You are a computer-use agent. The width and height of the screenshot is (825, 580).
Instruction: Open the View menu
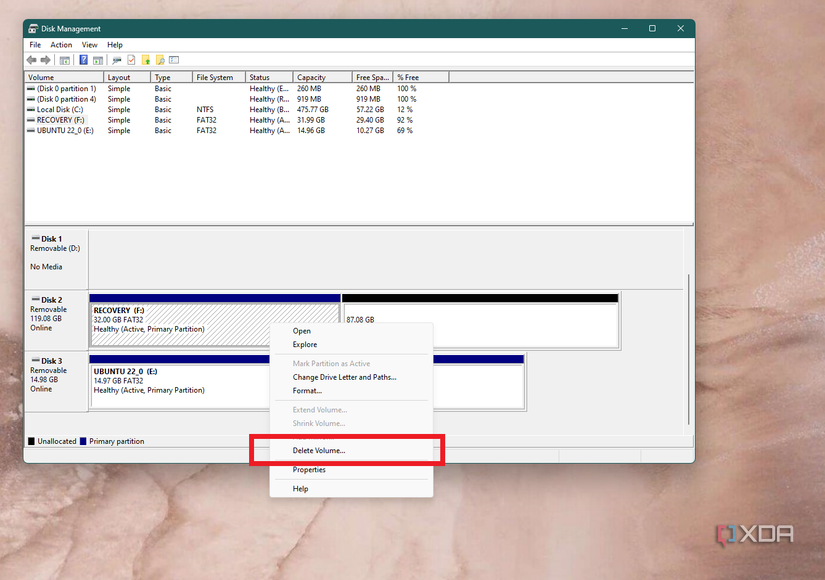coord(89,44)
